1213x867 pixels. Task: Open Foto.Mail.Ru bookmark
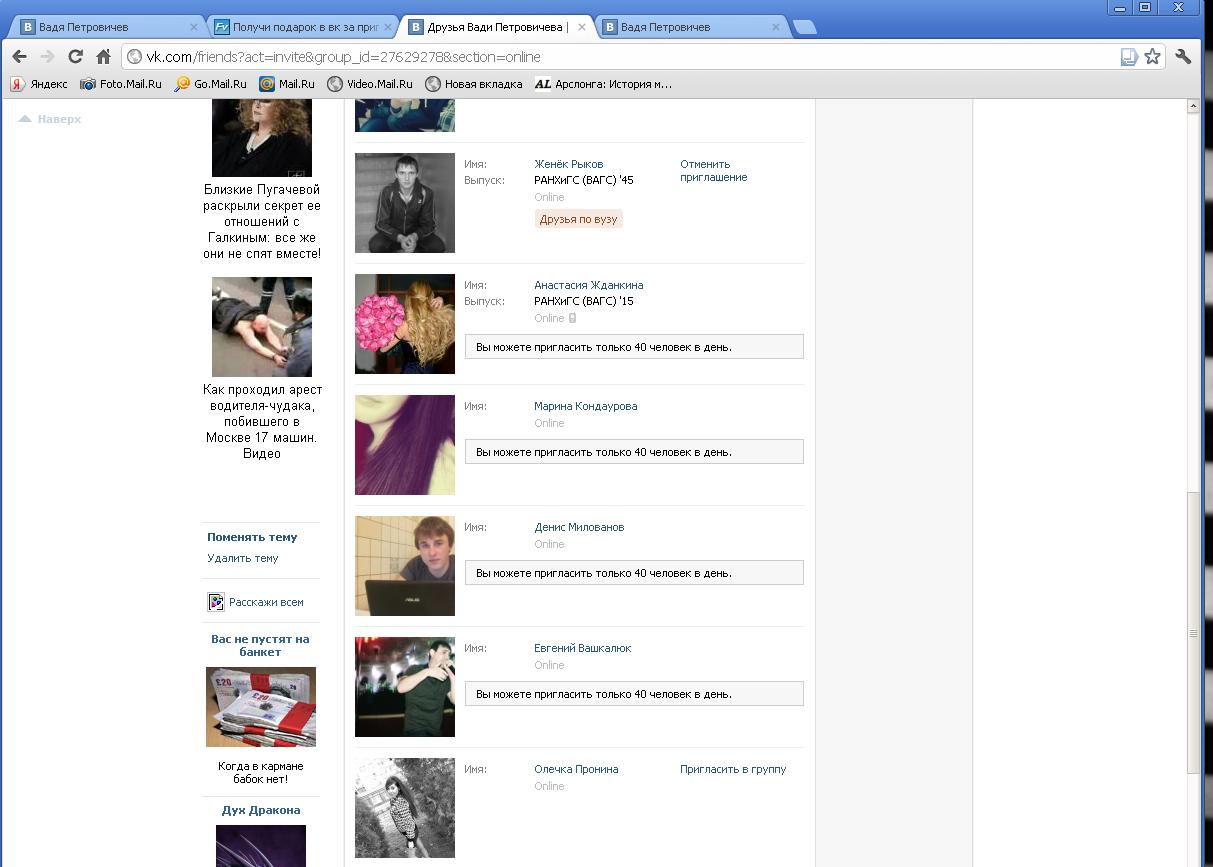point(121,84)
